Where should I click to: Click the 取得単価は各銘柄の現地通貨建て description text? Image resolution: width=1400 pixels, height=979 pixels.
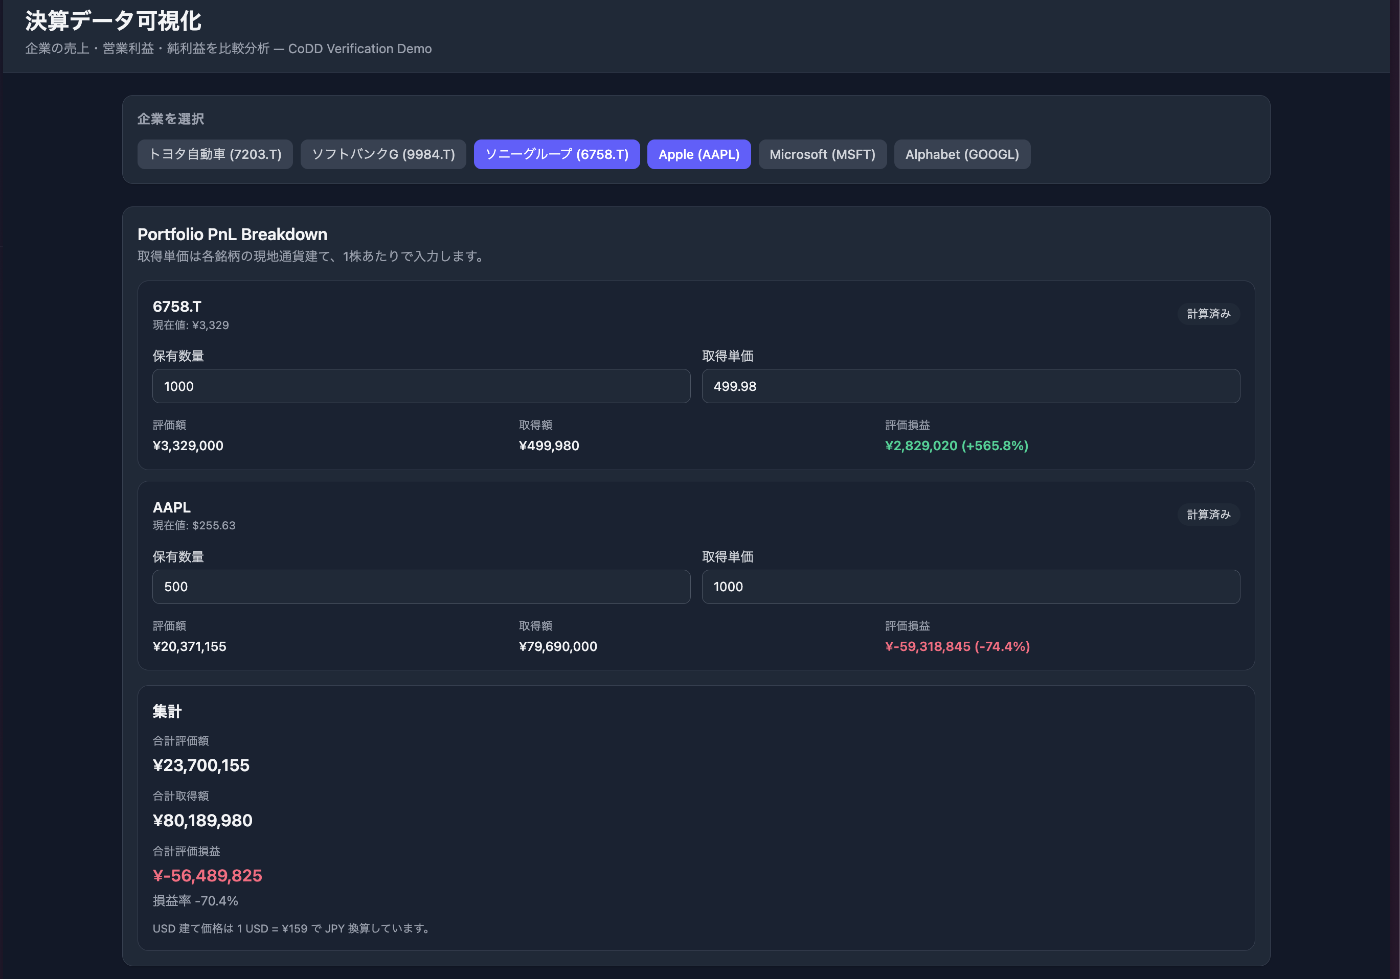312,257
